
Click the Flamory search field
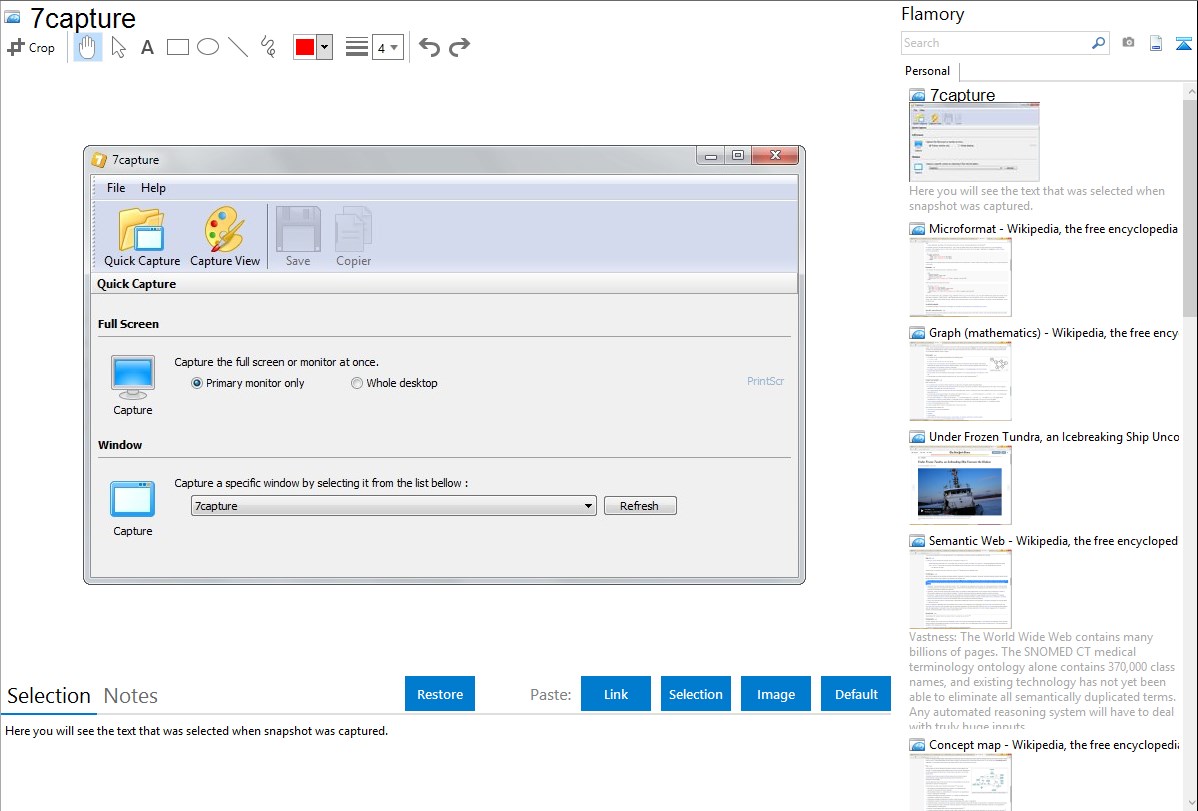(x=996, y=43)
